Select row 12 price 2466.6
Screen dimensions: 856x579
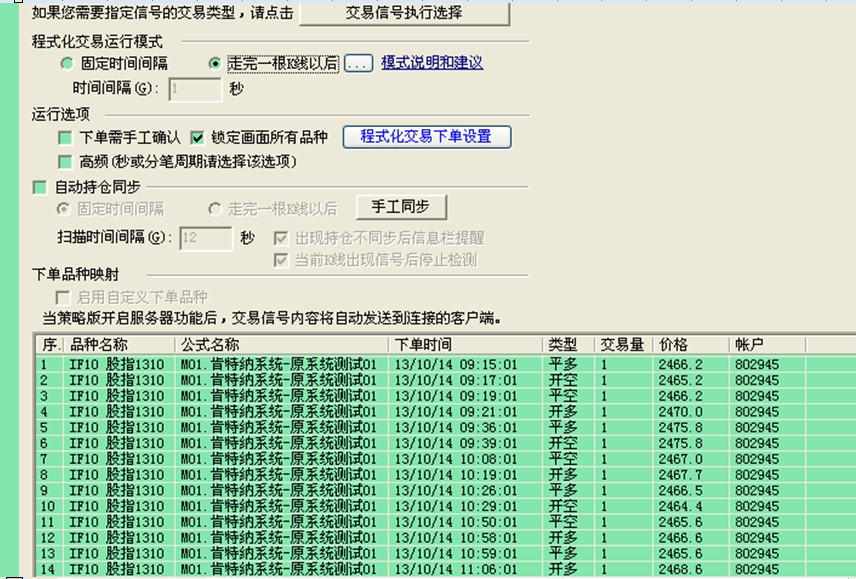click(x=680, y=538)
